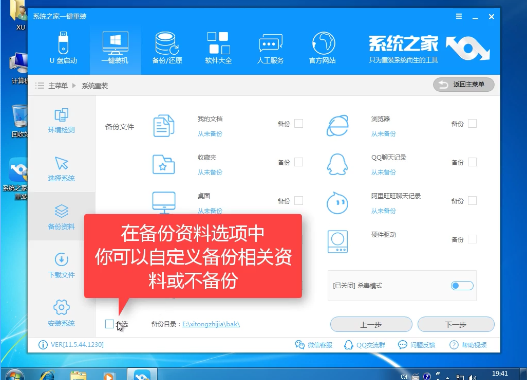Click 系统重装 in the breadcrumb
The width and height of the screenshot is (527, 380).
click(x=95, y=86)
